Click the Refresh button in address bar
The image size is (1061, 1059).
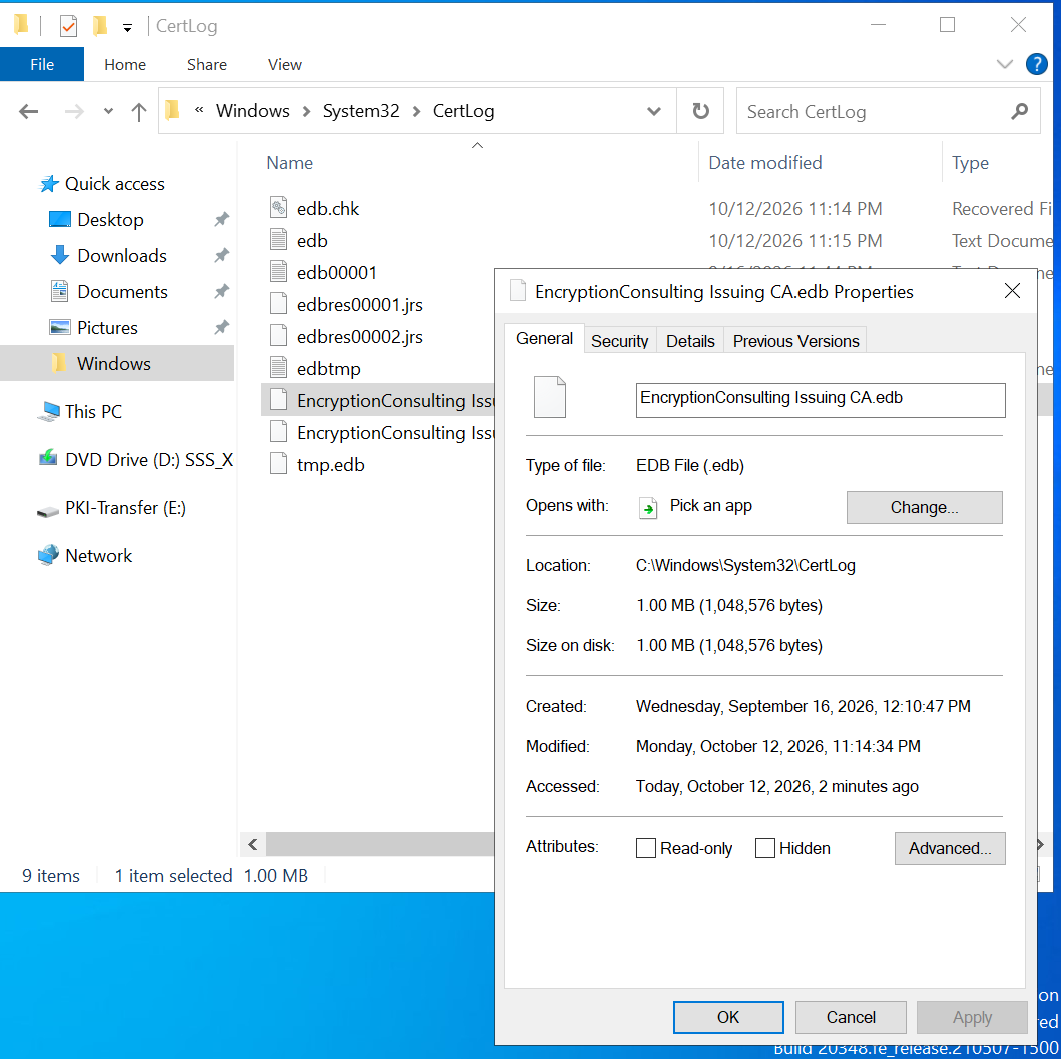pyautogui.click(x=700, y=111)
